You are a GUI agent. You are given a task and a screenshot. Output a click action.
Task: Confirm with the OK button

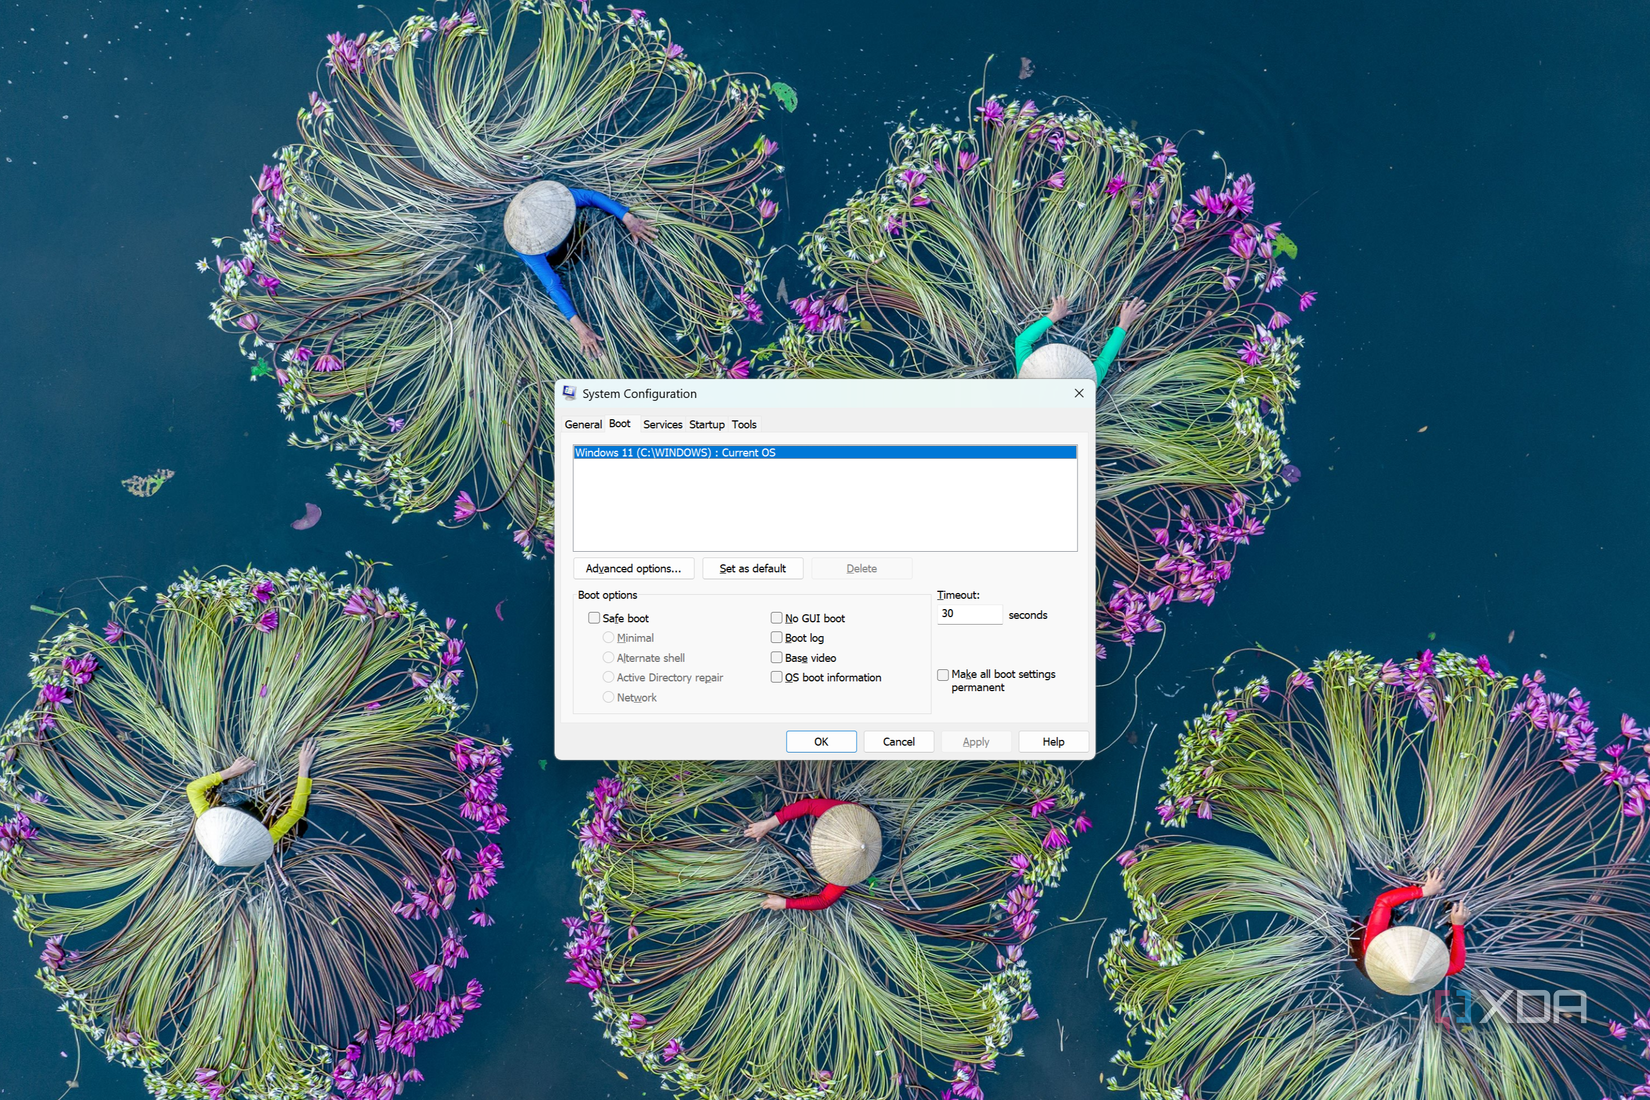coord(821,741)
